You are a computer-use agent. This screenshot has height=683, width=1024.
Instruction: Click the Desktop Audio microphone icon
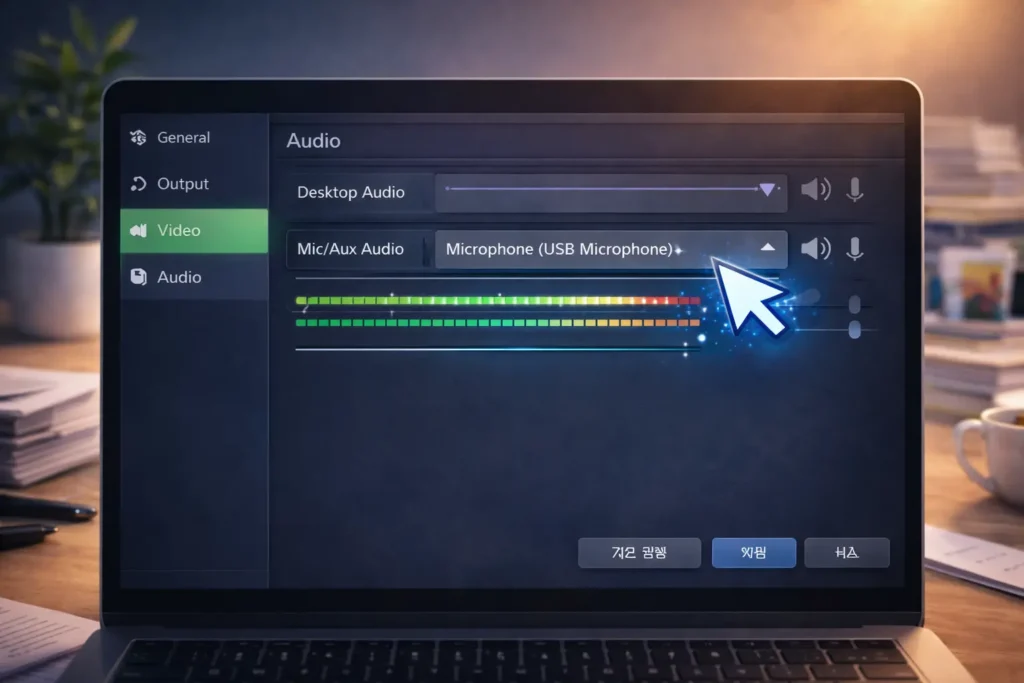[x=854, y=190]
